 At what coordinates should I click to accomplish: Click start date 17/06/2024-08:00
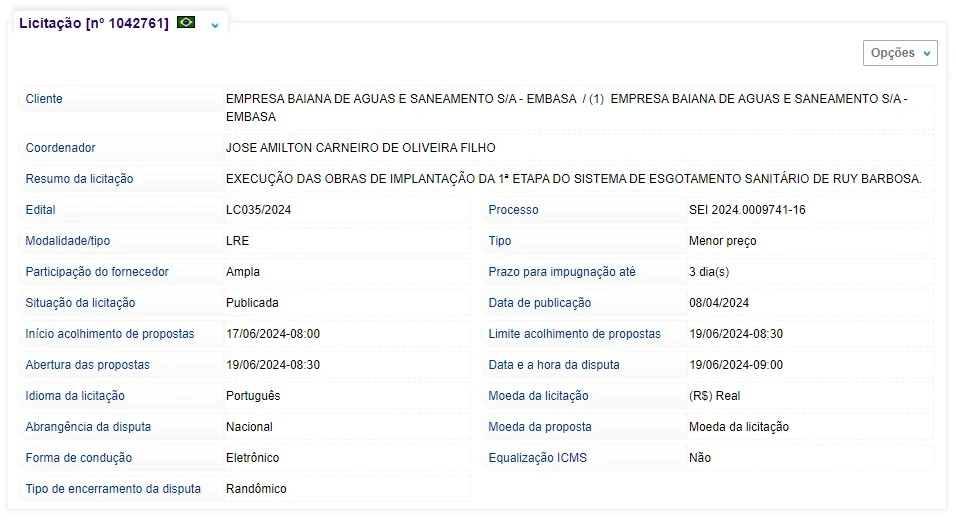coord(273,334)
